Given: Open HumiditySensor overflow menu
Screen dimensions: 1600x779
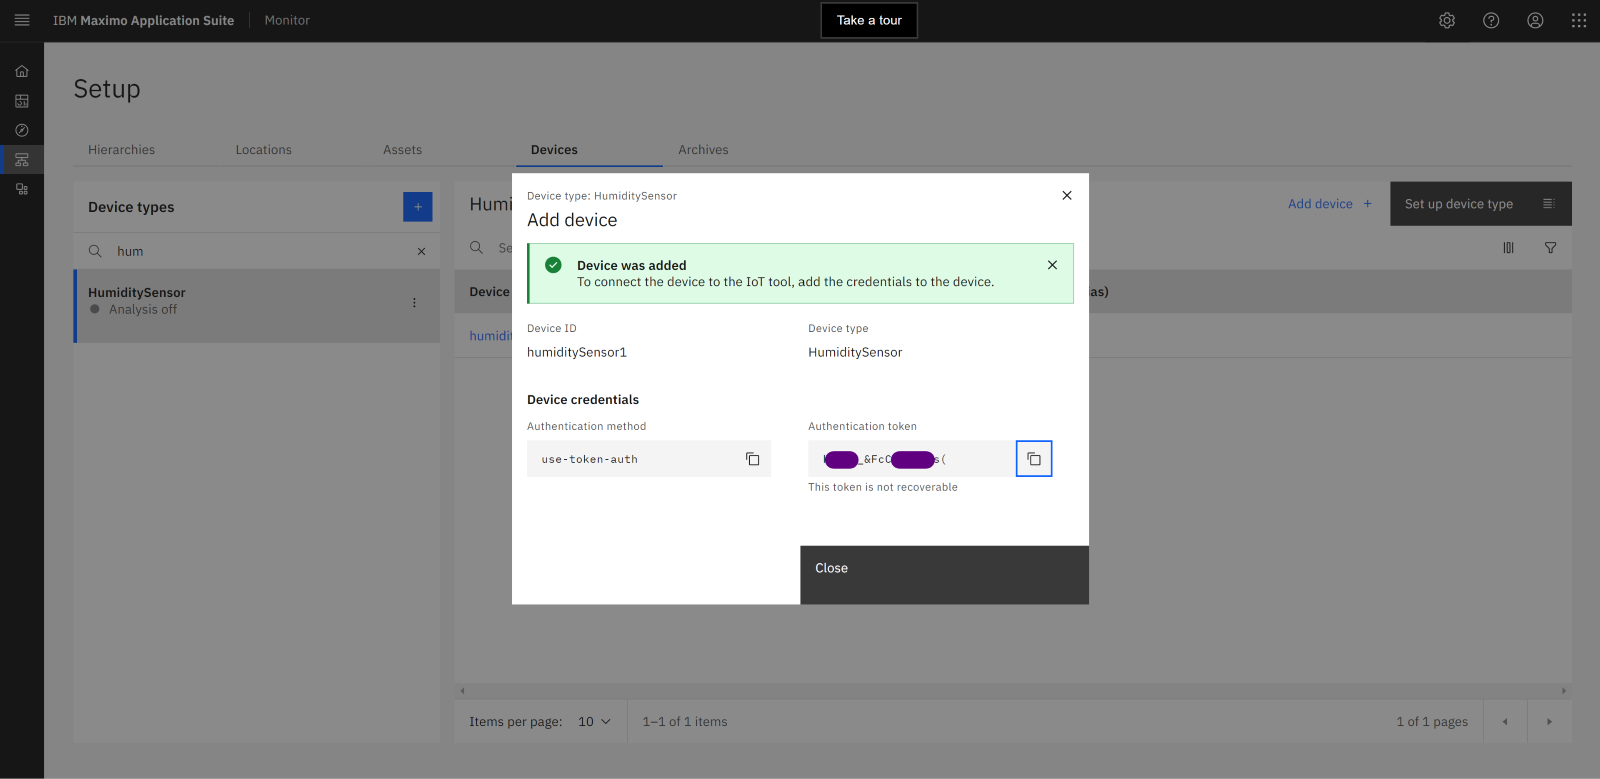Looking at the screenshot, I should click(414, 302).
